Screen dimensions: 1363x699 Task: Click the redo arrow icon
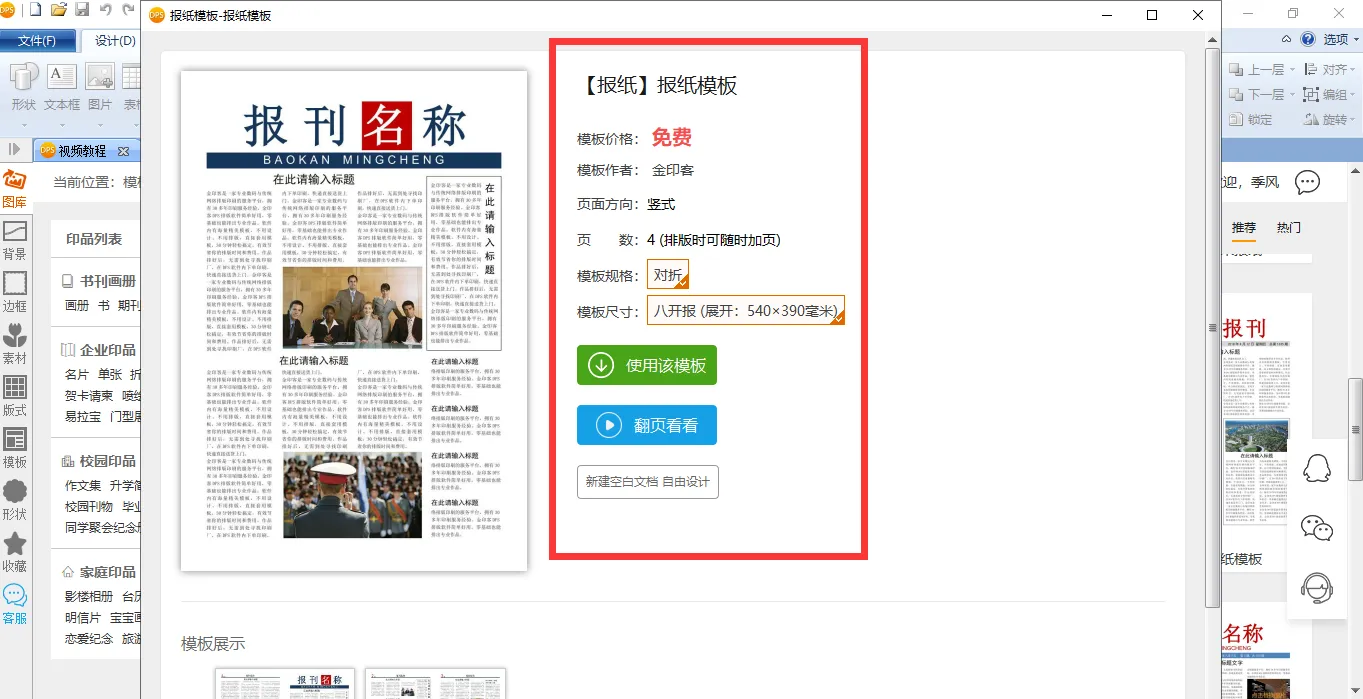click(128, 10)
